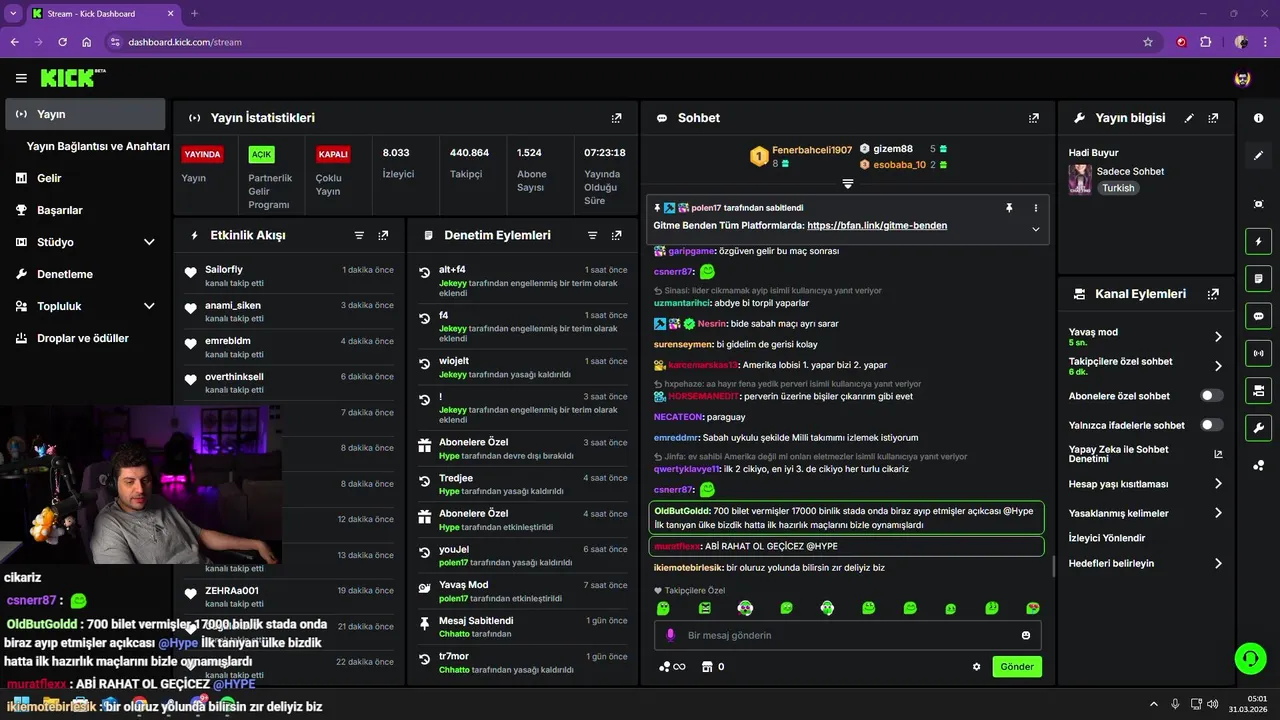The height and width of the screenshot is (720, 1280).
Task: Enable Yalnızca ifadelerle sohbet toggle
Action: click(x=1211, y=425)
